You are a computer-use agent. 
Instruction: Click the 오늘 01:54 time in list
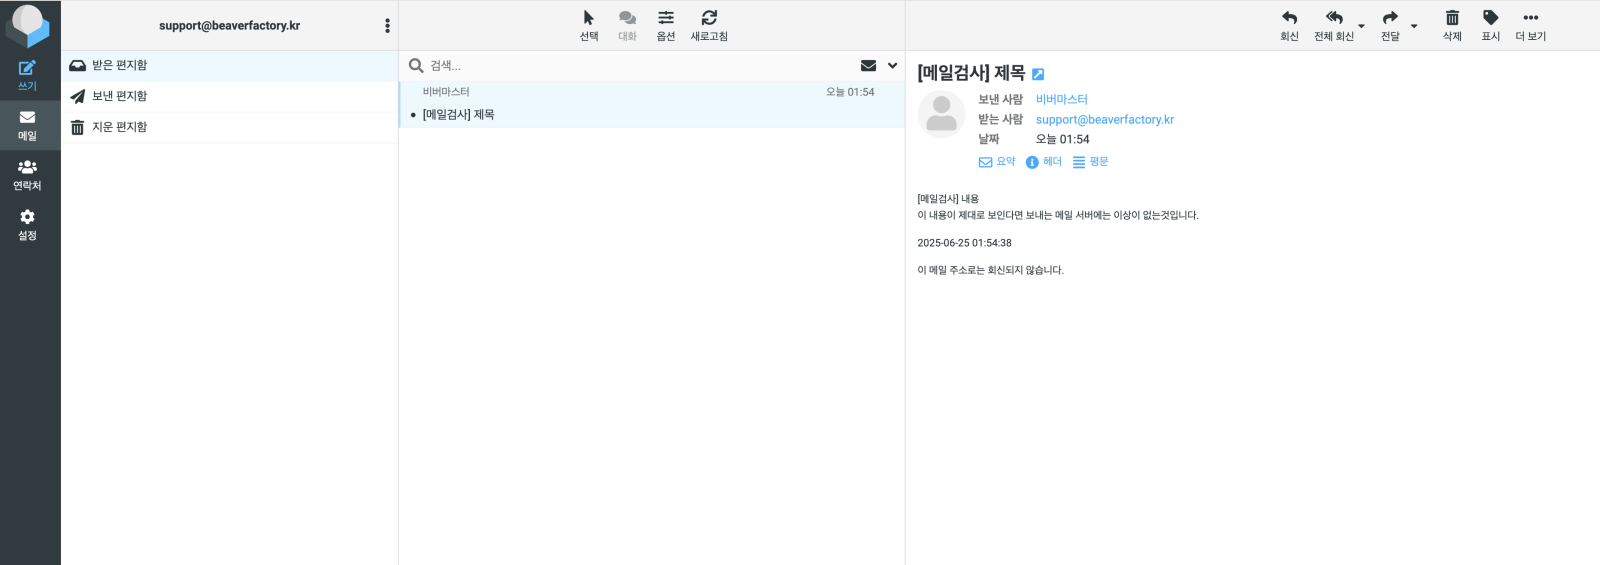(850, 92)
